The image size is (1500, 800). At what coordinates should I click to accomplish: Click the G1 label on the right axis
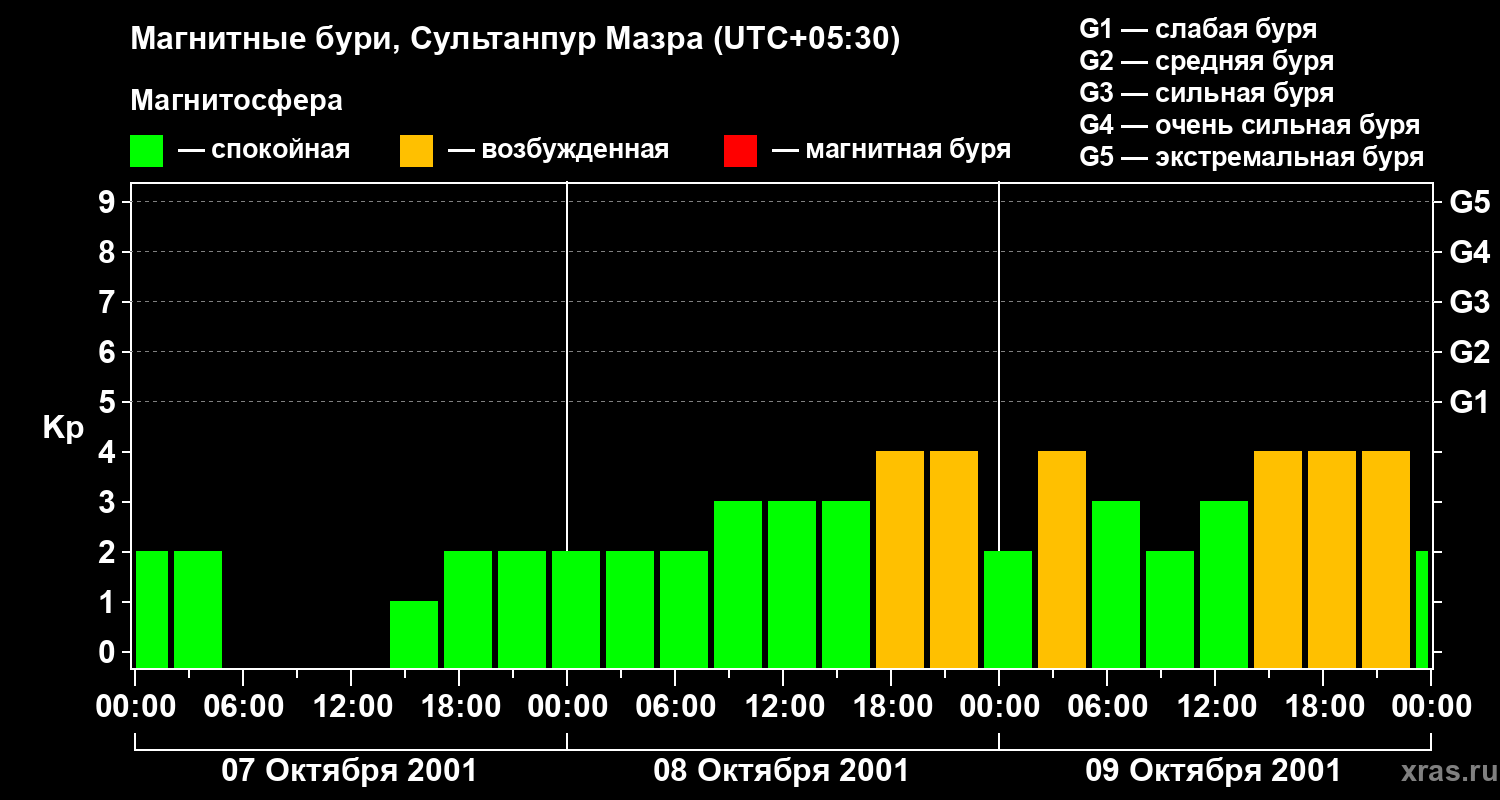click(x=1469, y=402)
